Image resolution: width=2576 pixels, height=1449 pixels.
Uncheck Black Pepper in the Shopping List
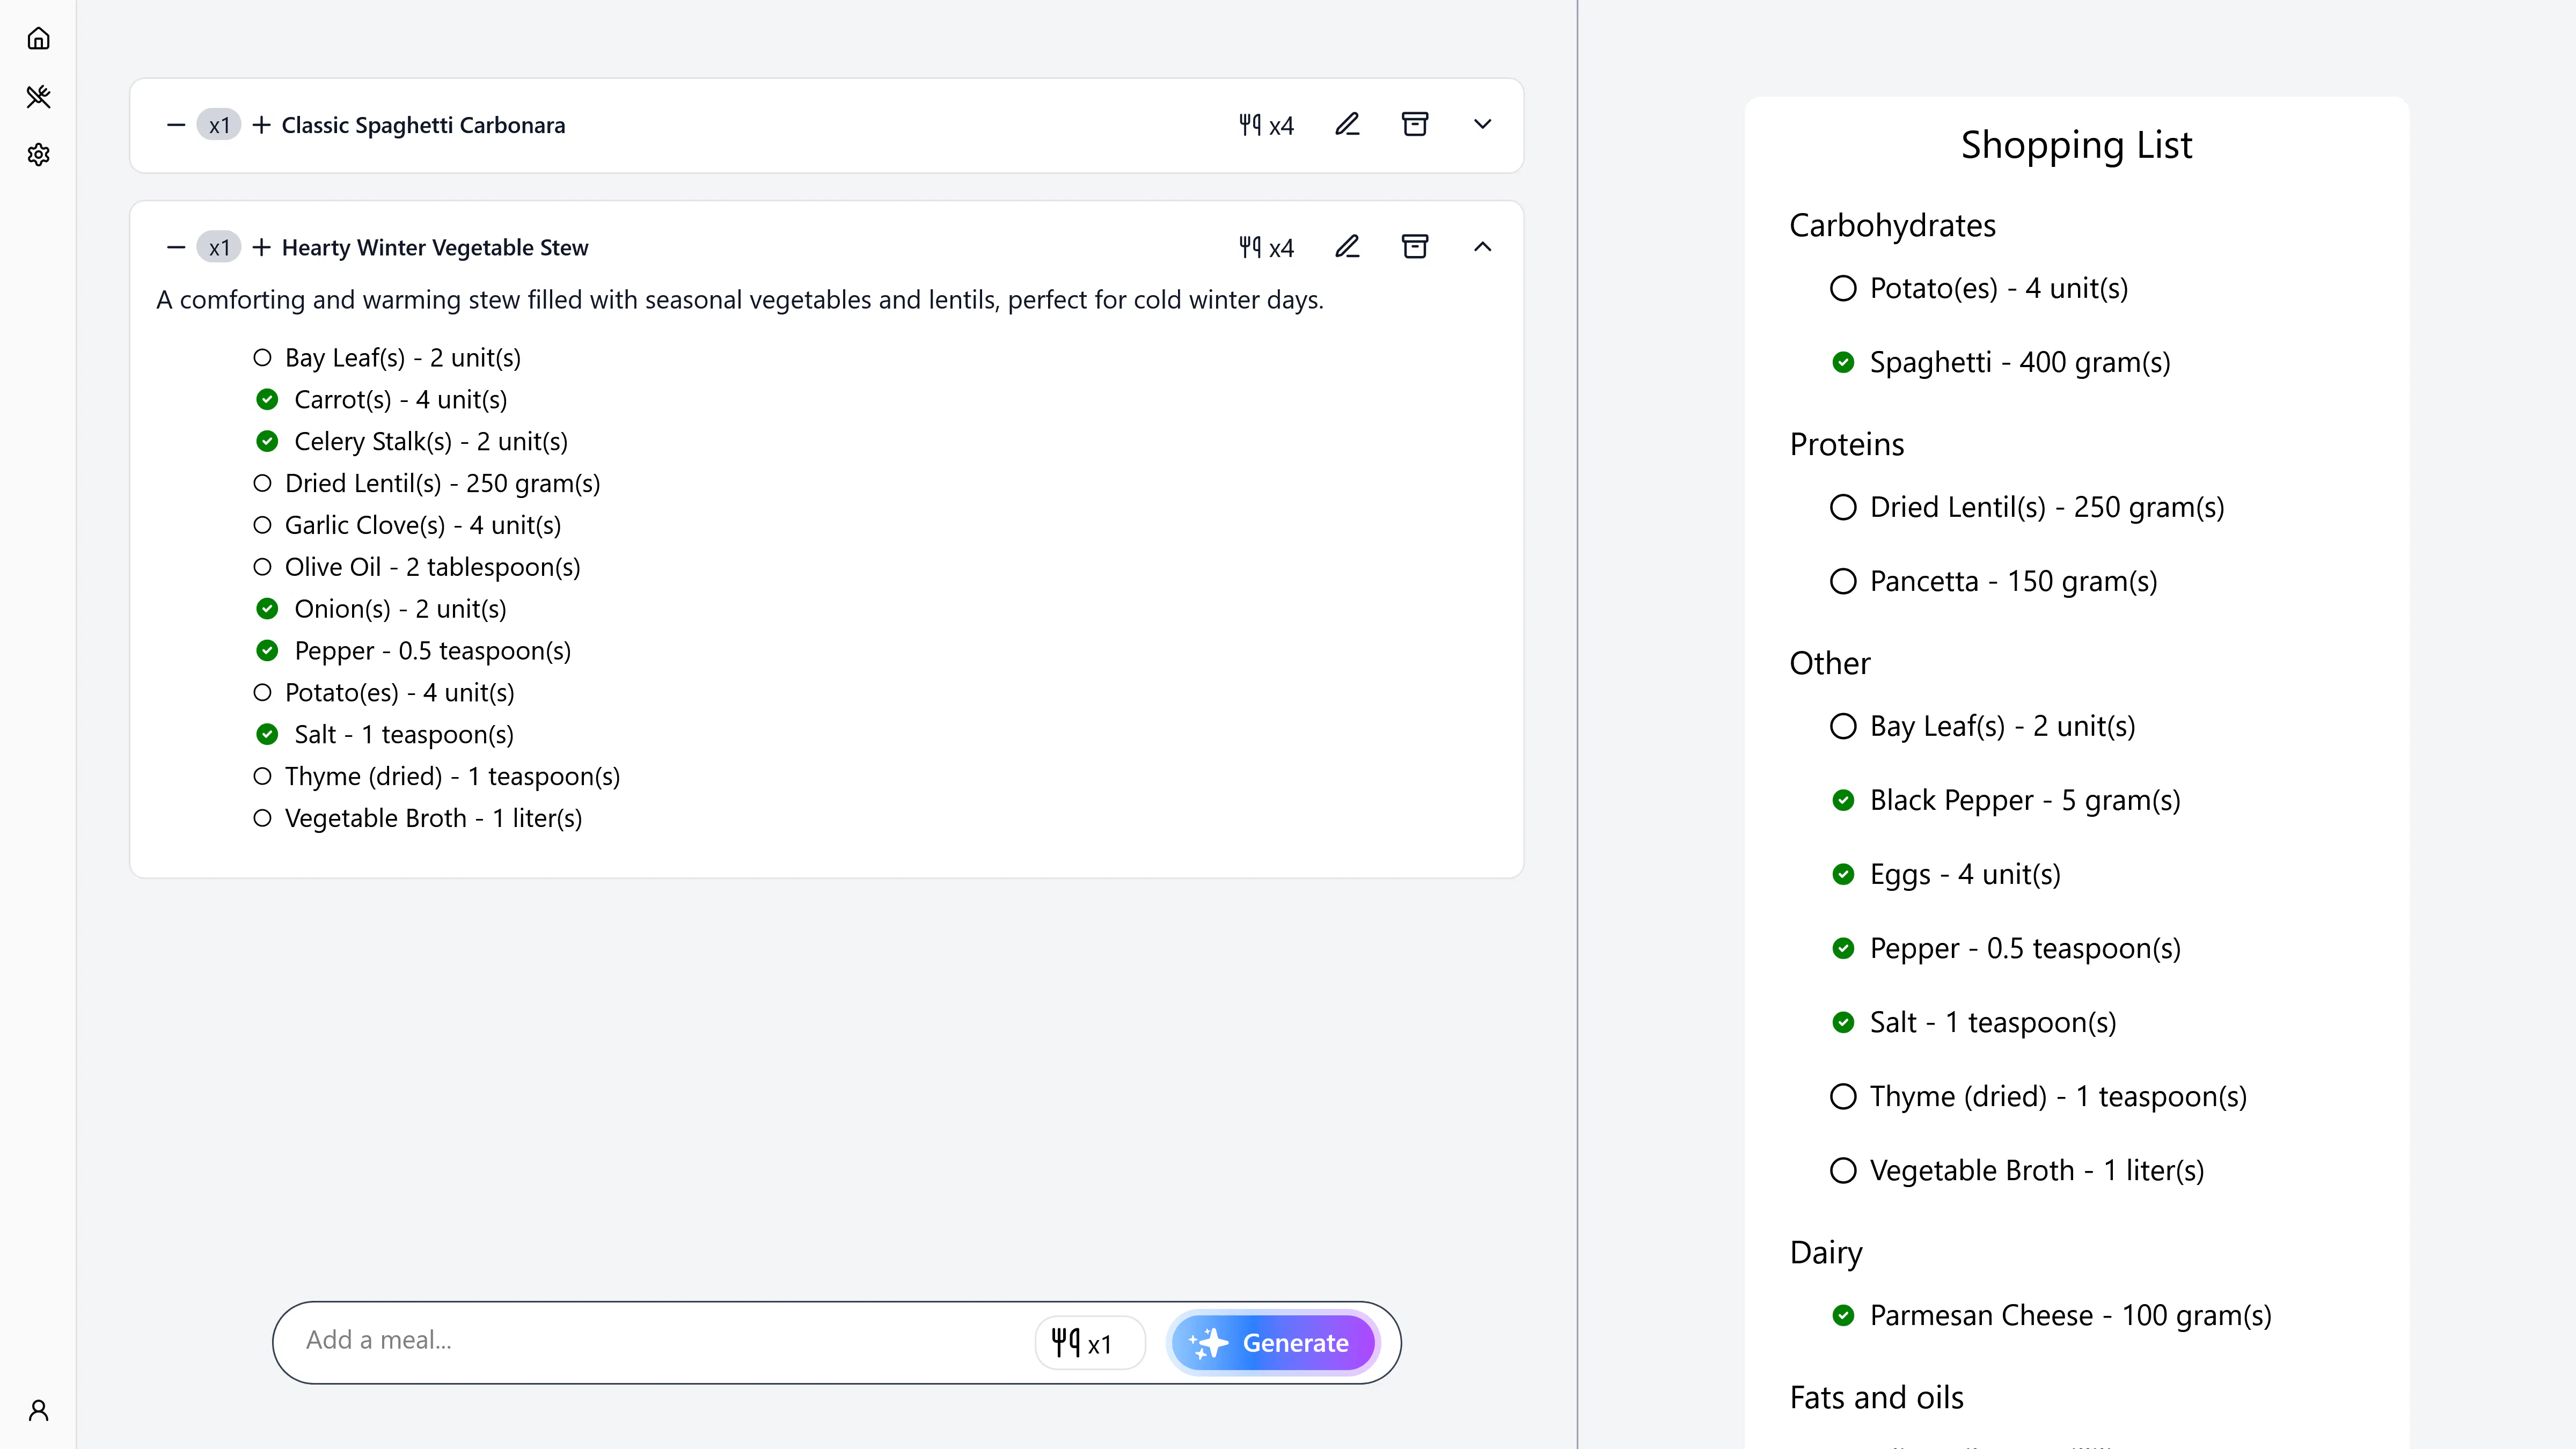coord(1842,800)
